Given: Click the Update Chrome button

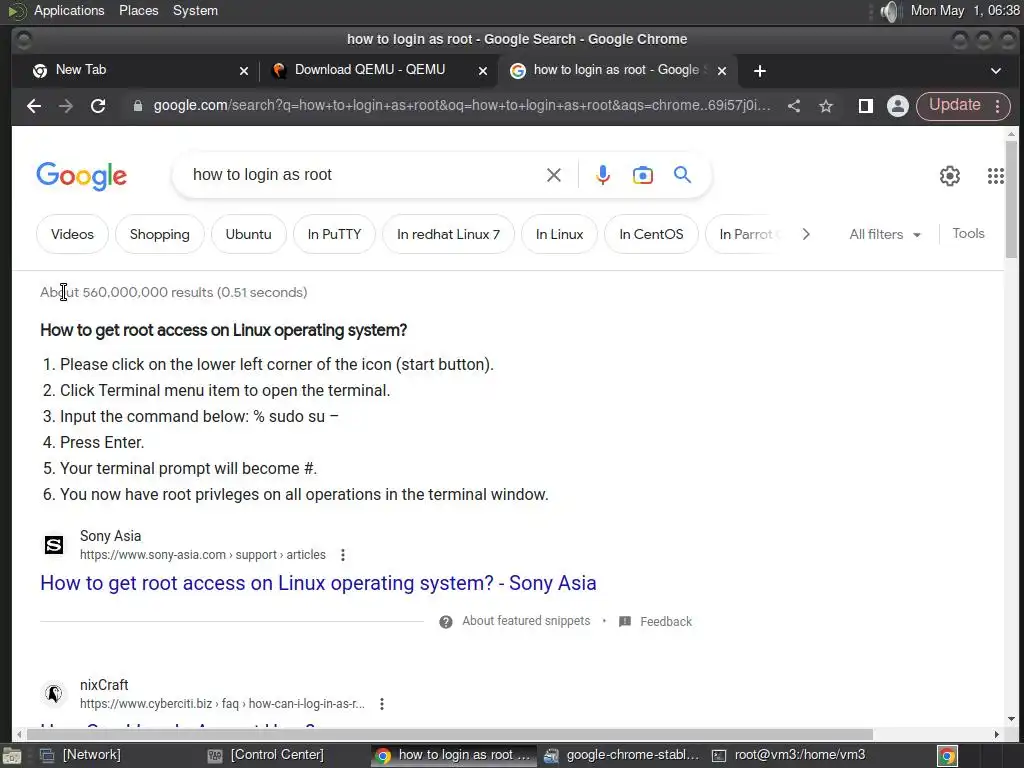Looking at the screenshot, I should click(963, 106).
